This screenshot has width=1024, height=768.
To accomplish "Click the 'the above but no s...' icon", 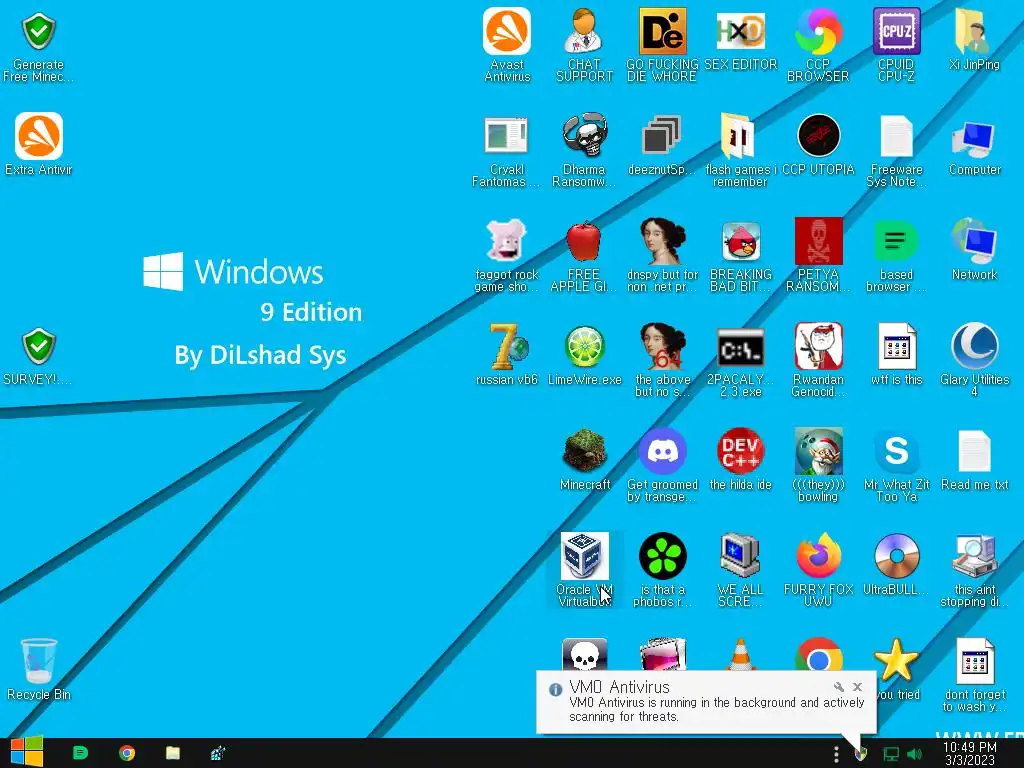I will [x=662, y=360].
